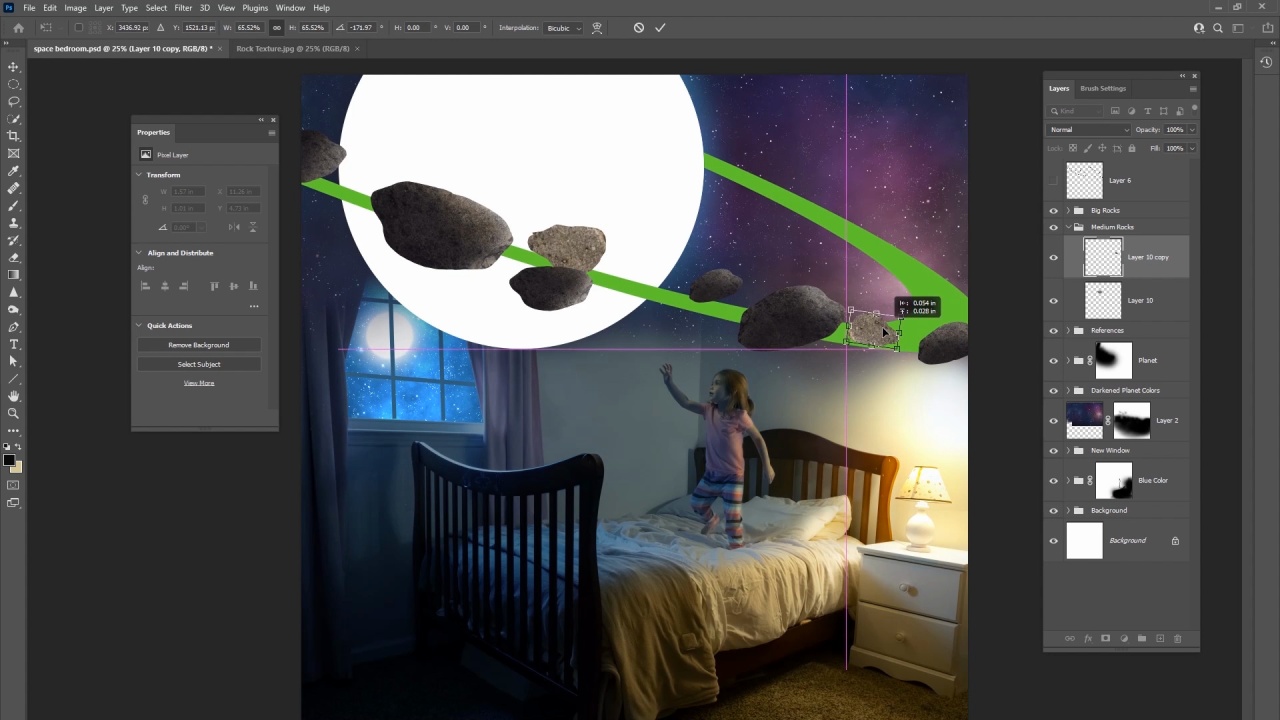This screenshot has width=1280, height=720.
Task: Click the foreground color swatch
Action: 8,460
